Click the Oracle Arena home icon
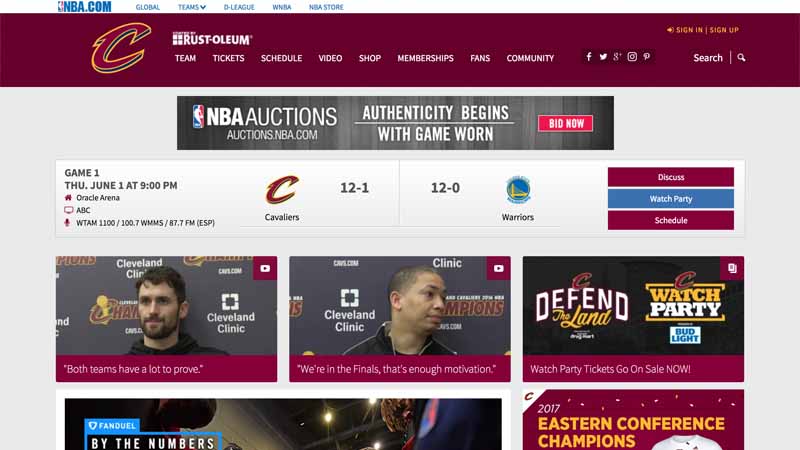The width and height of the screenshot is (800, 450). point(68,197)
